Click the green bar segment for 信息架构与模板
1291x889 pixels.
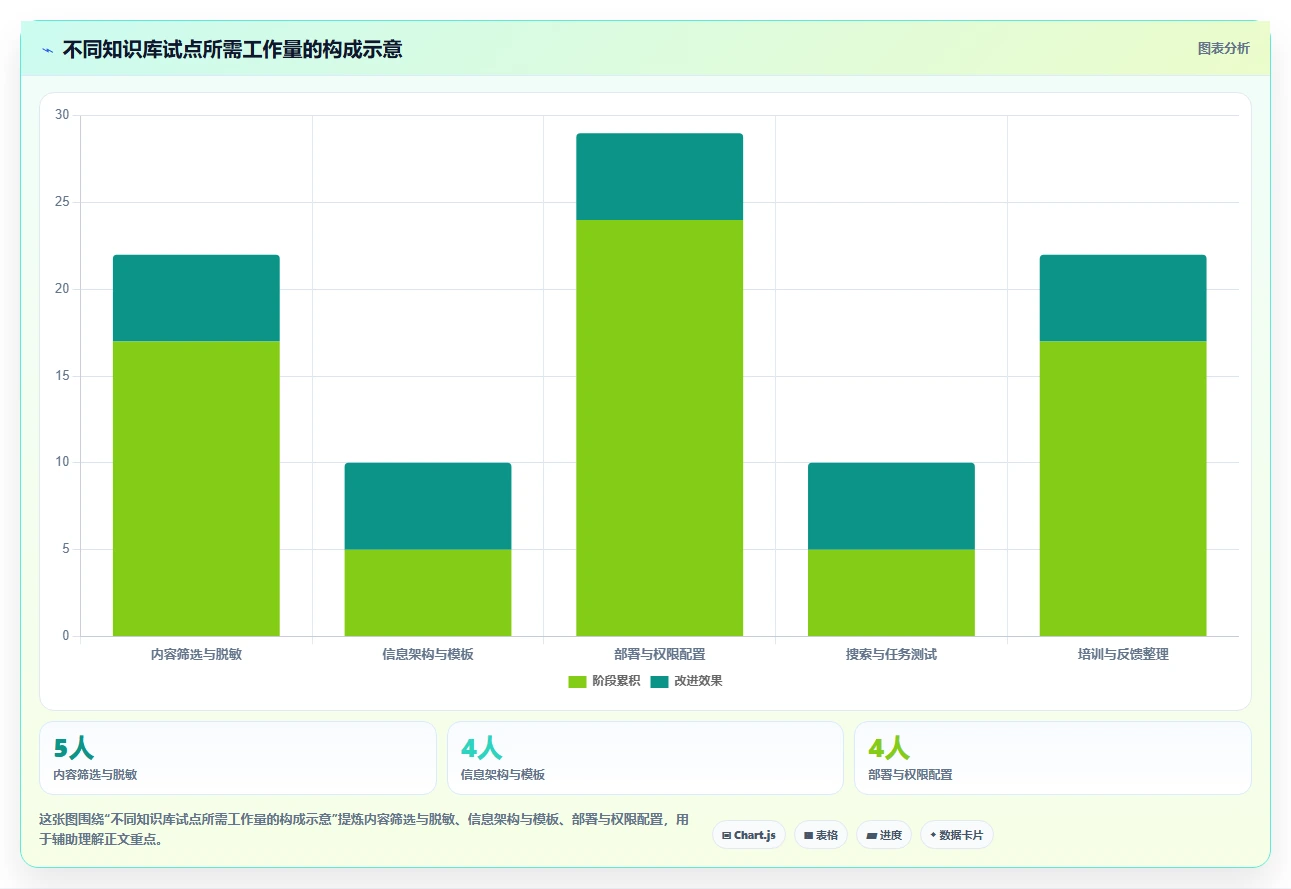428,592
